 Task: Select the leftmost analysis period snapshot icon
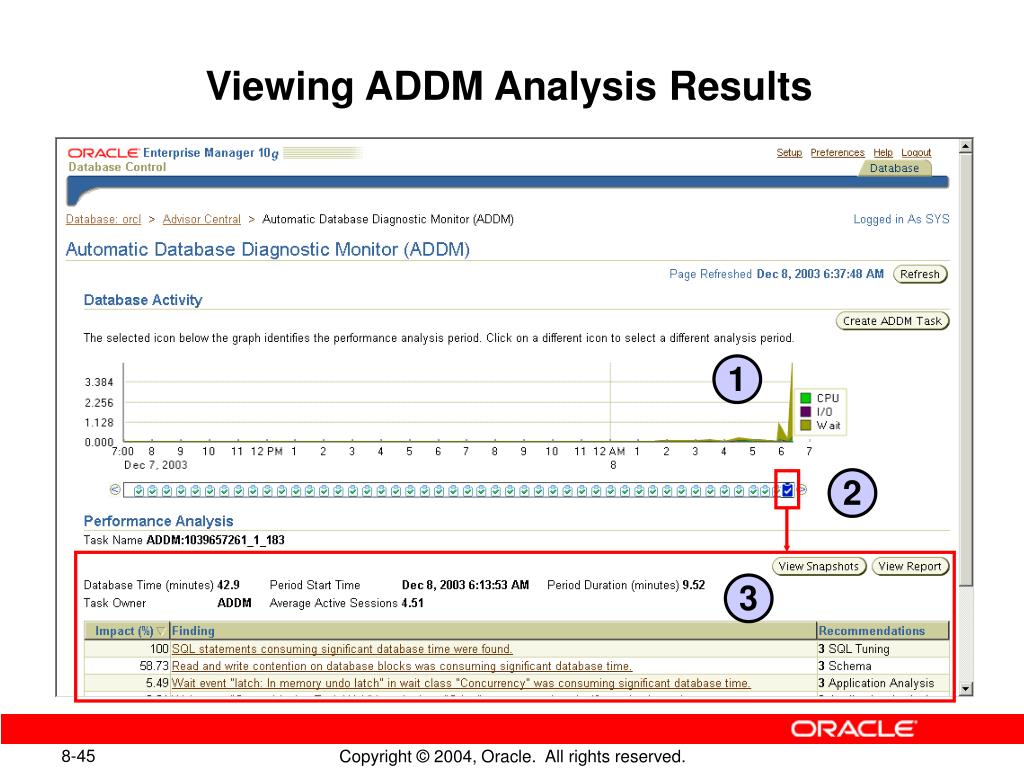pyautogui.click(x=138, y=490)
